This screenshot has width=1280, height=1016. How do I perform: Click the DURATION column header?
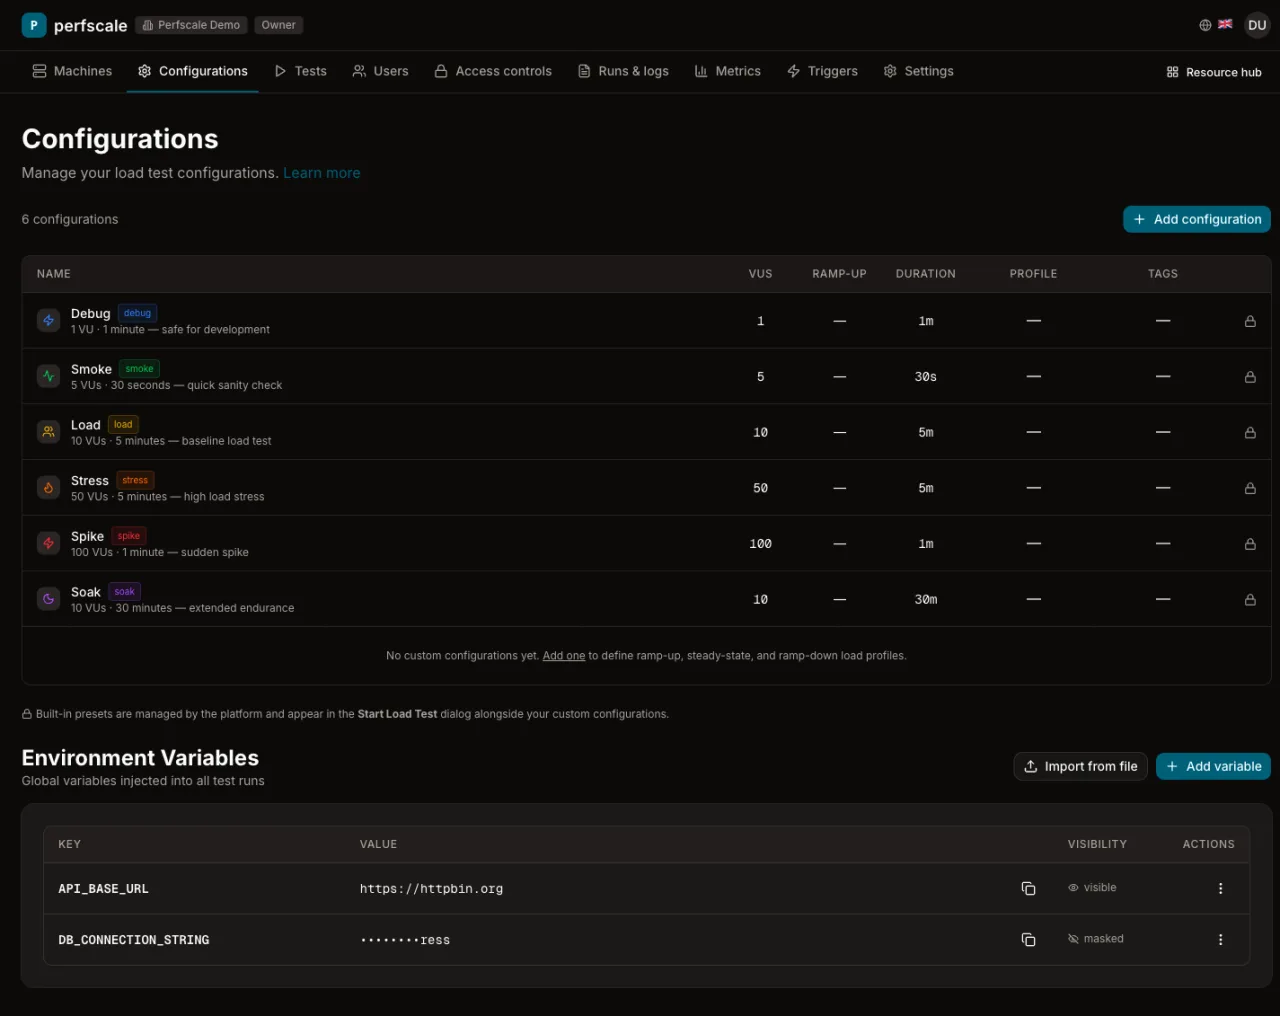[x=926, y=274]
